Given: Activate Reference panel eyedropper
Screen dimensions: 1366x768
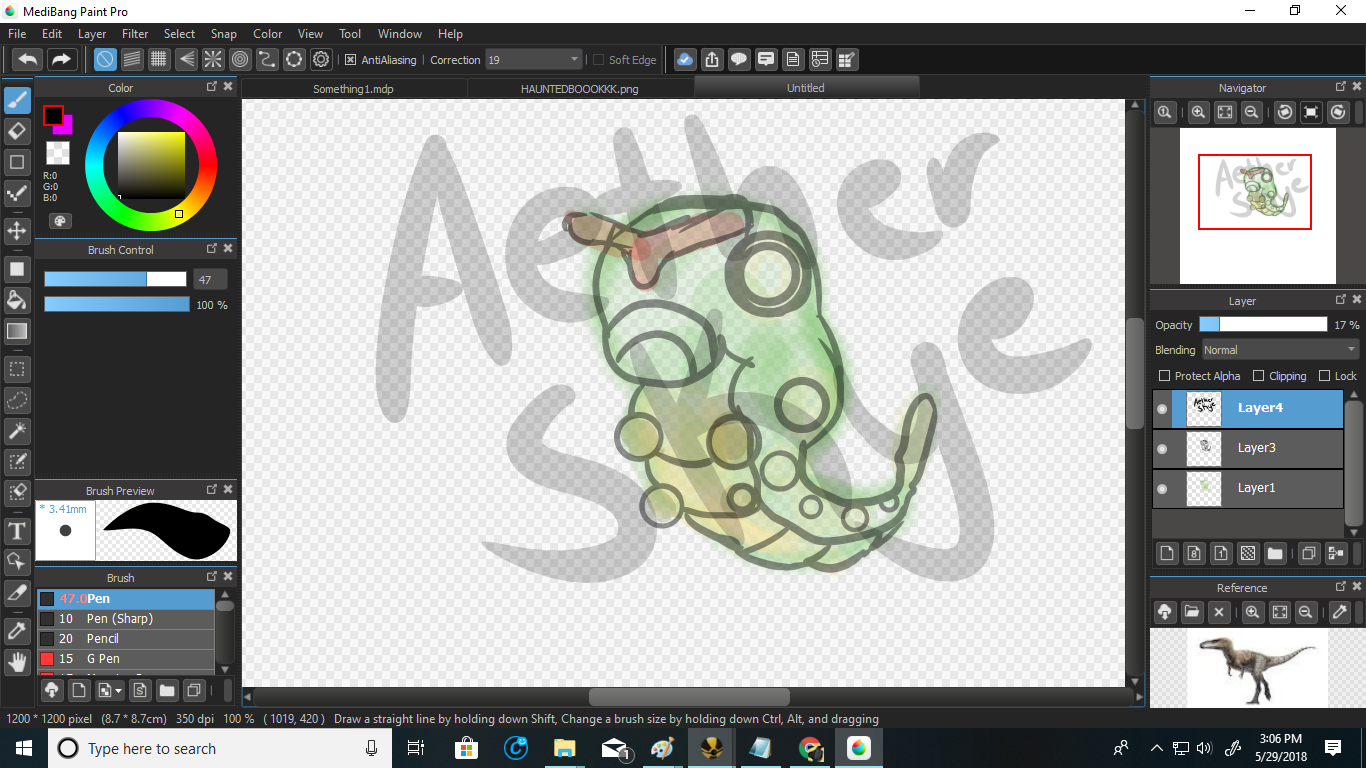Looking at the screenshot, I should pos(1340,612).
